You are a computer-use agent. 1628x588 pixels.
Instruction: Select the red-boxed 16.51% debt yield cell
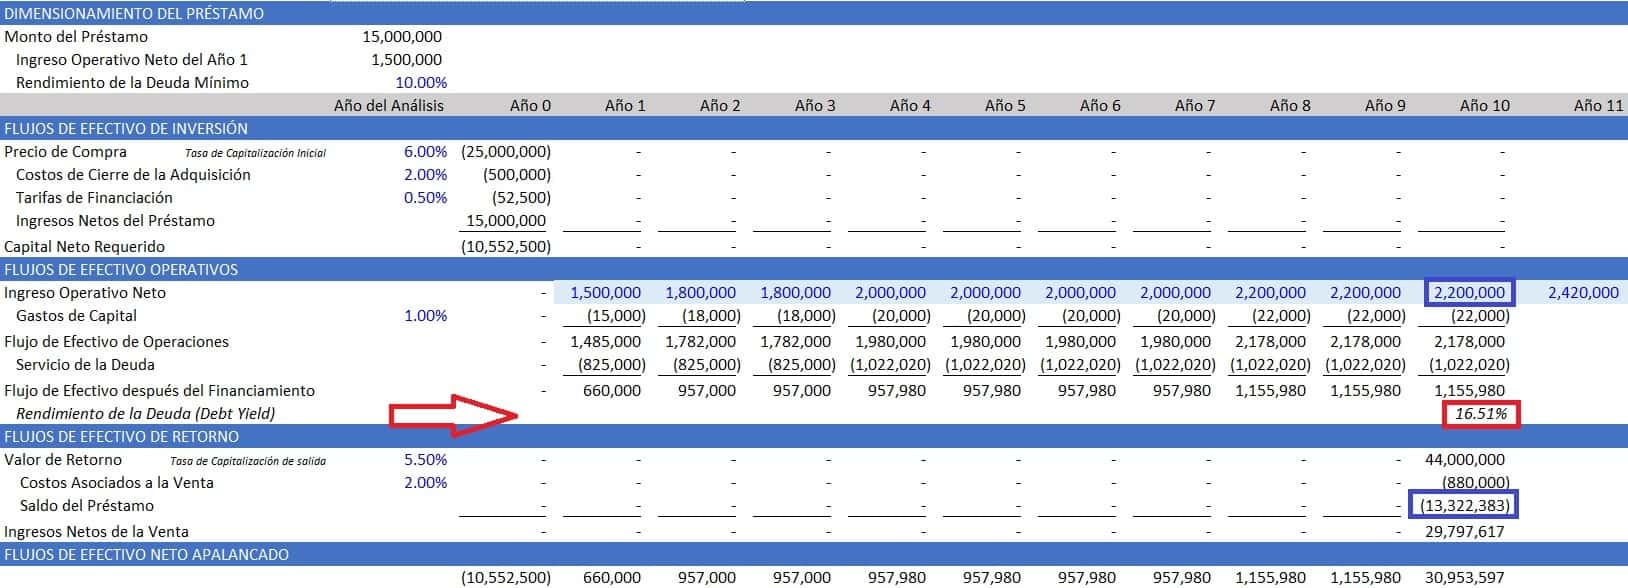click(1480, 414)
